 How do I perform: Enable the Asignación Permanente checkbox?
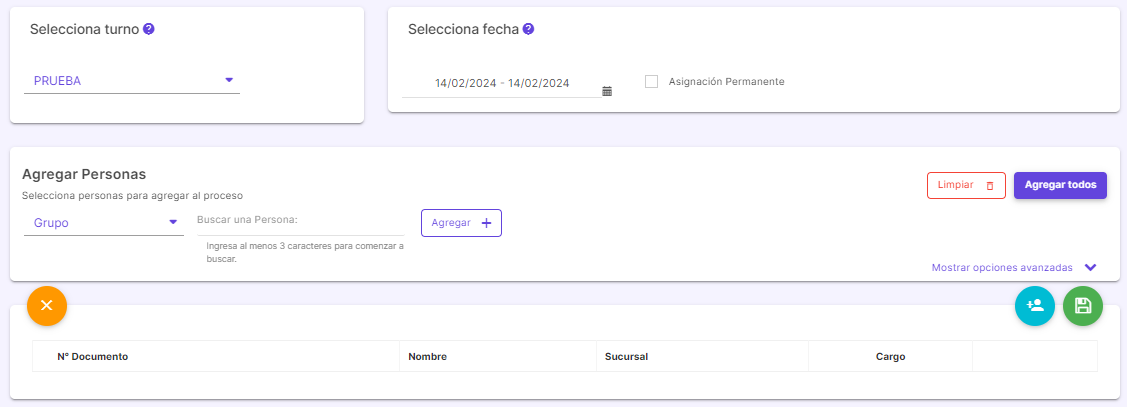pos(652,81)
